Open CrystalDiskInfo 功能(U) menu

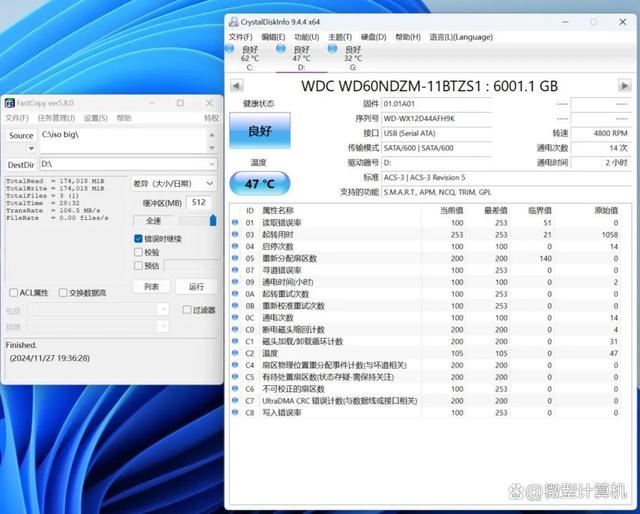[x=308, y=37]
